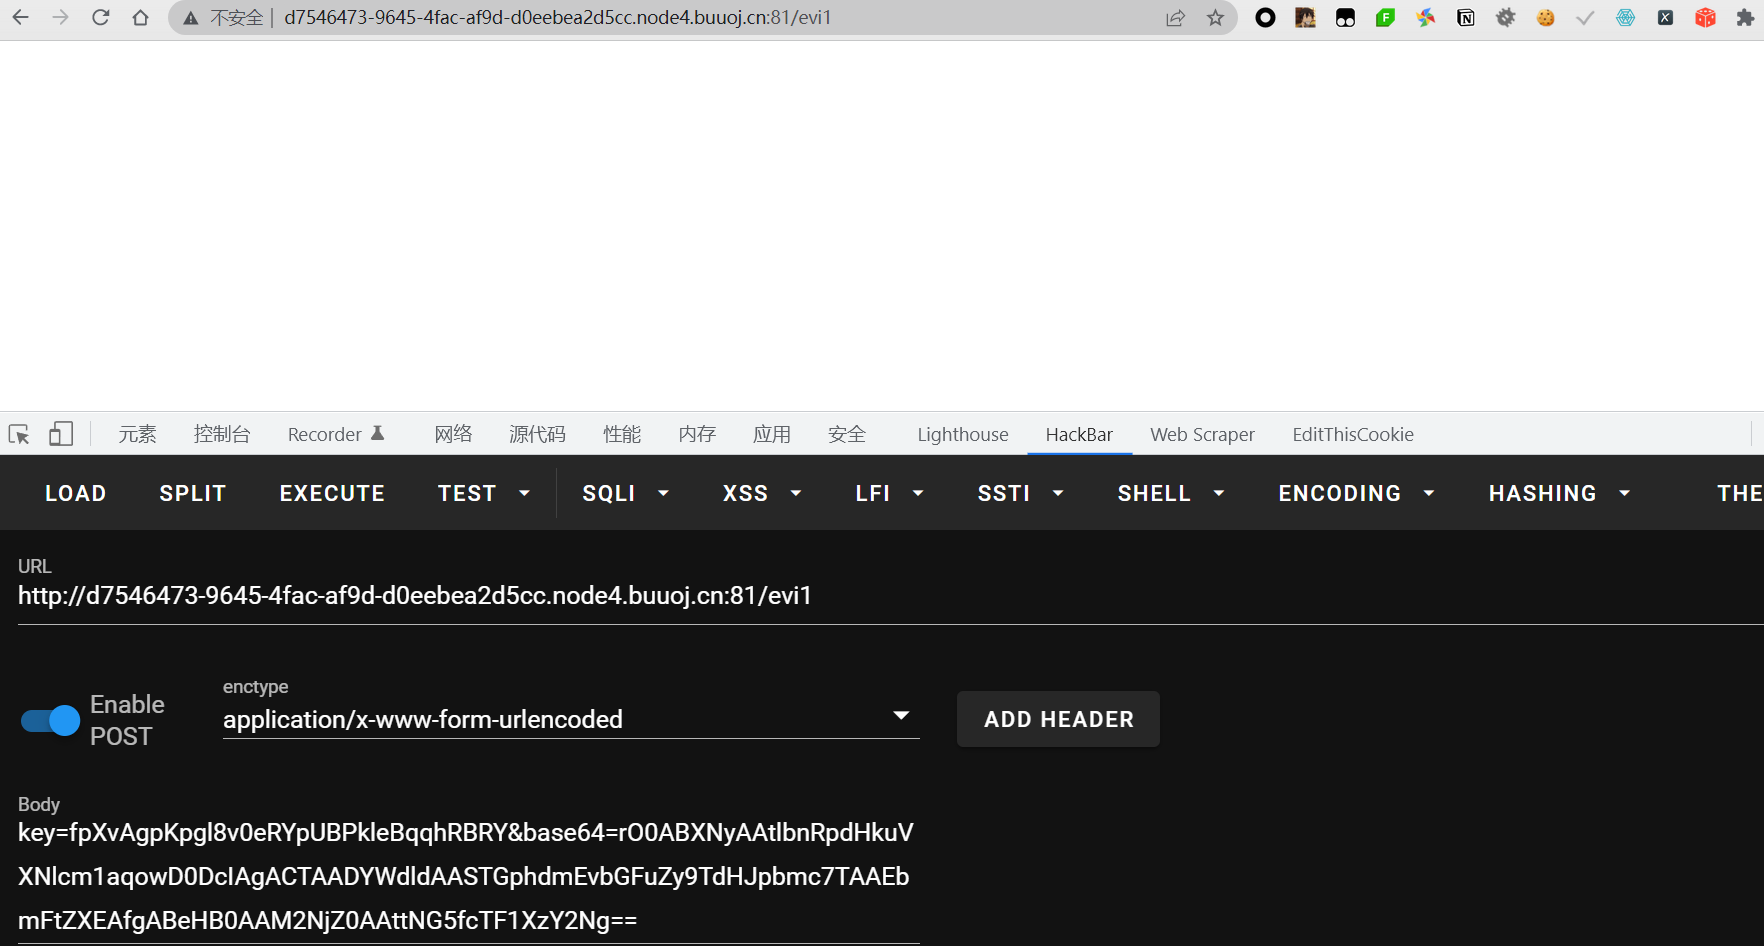
Task: Toggle the device toolbar emulation
Action: (x=61, y=434)
